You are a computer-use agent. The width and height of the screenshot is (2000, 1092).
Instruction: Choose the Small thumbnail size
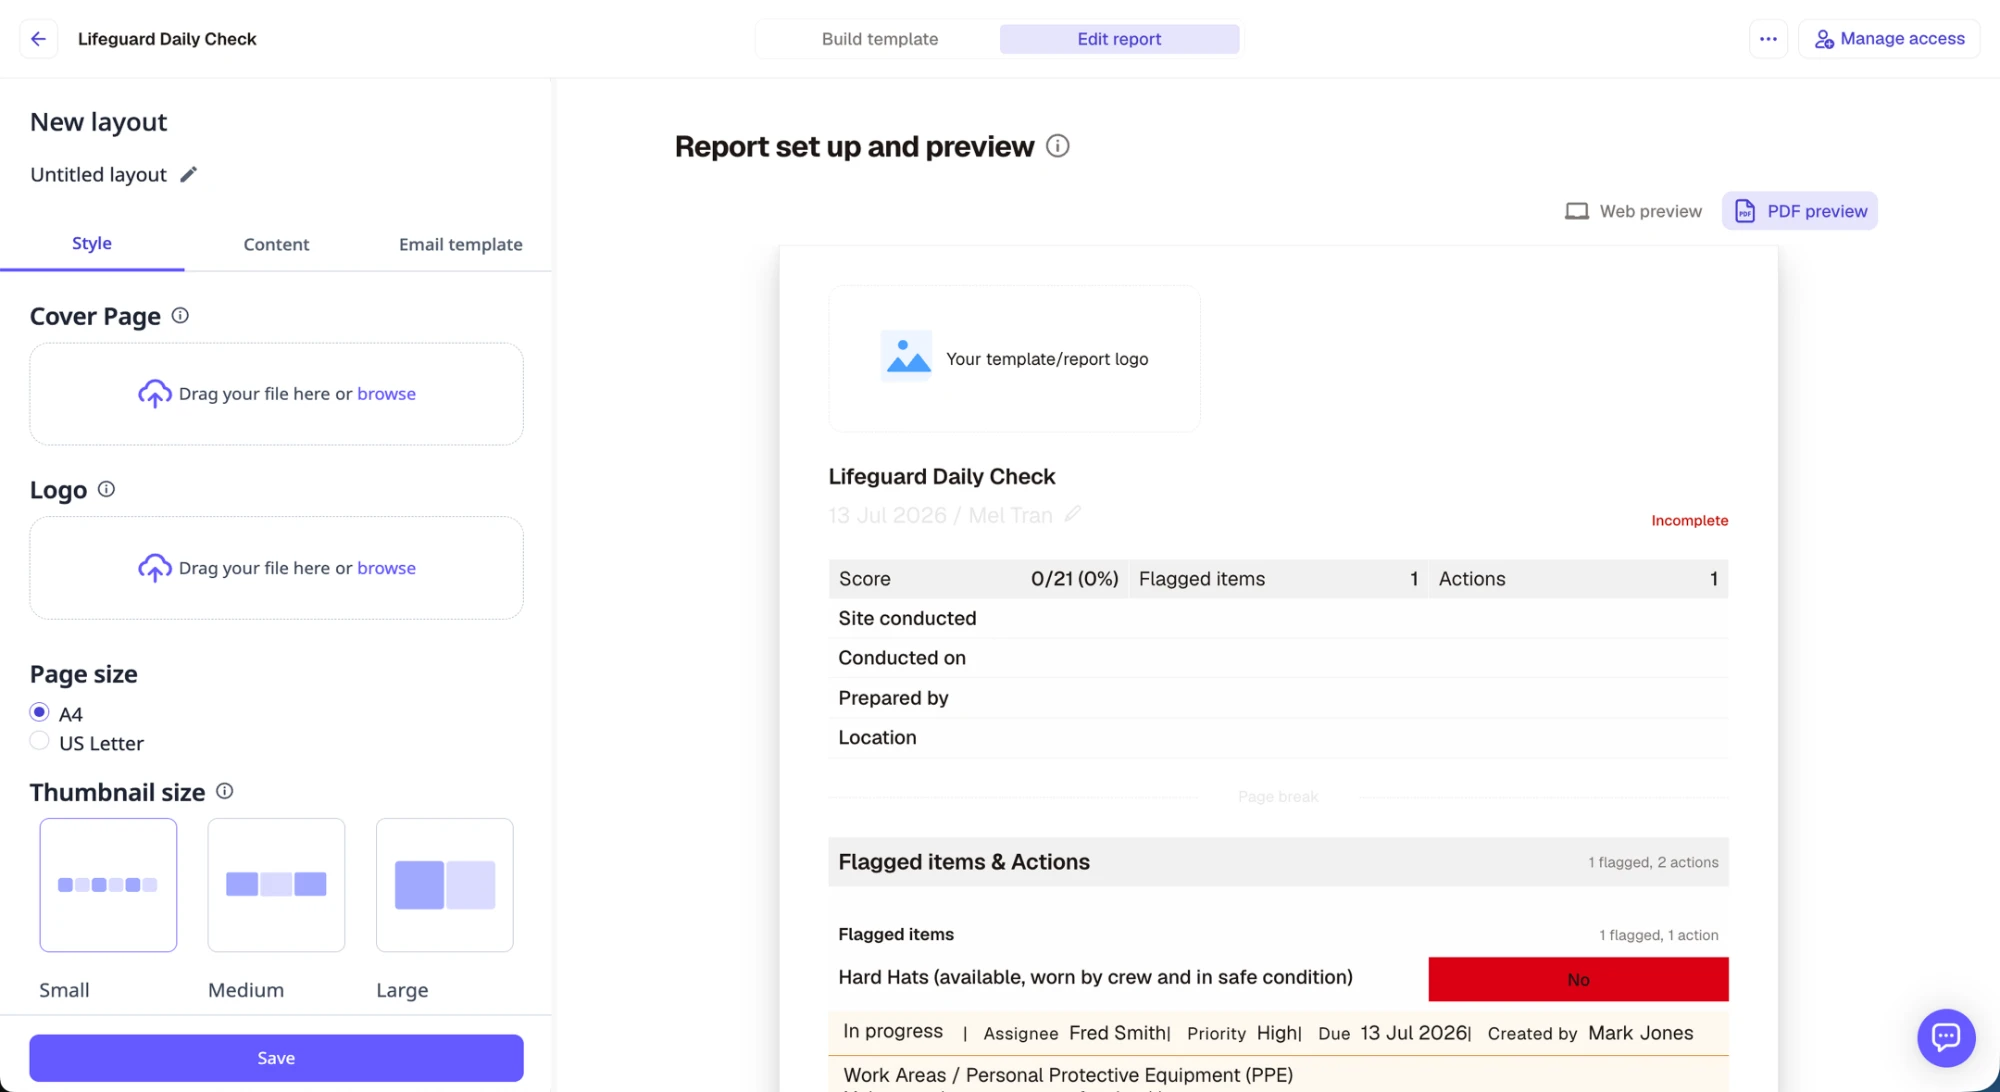click(x=108, y=885)
